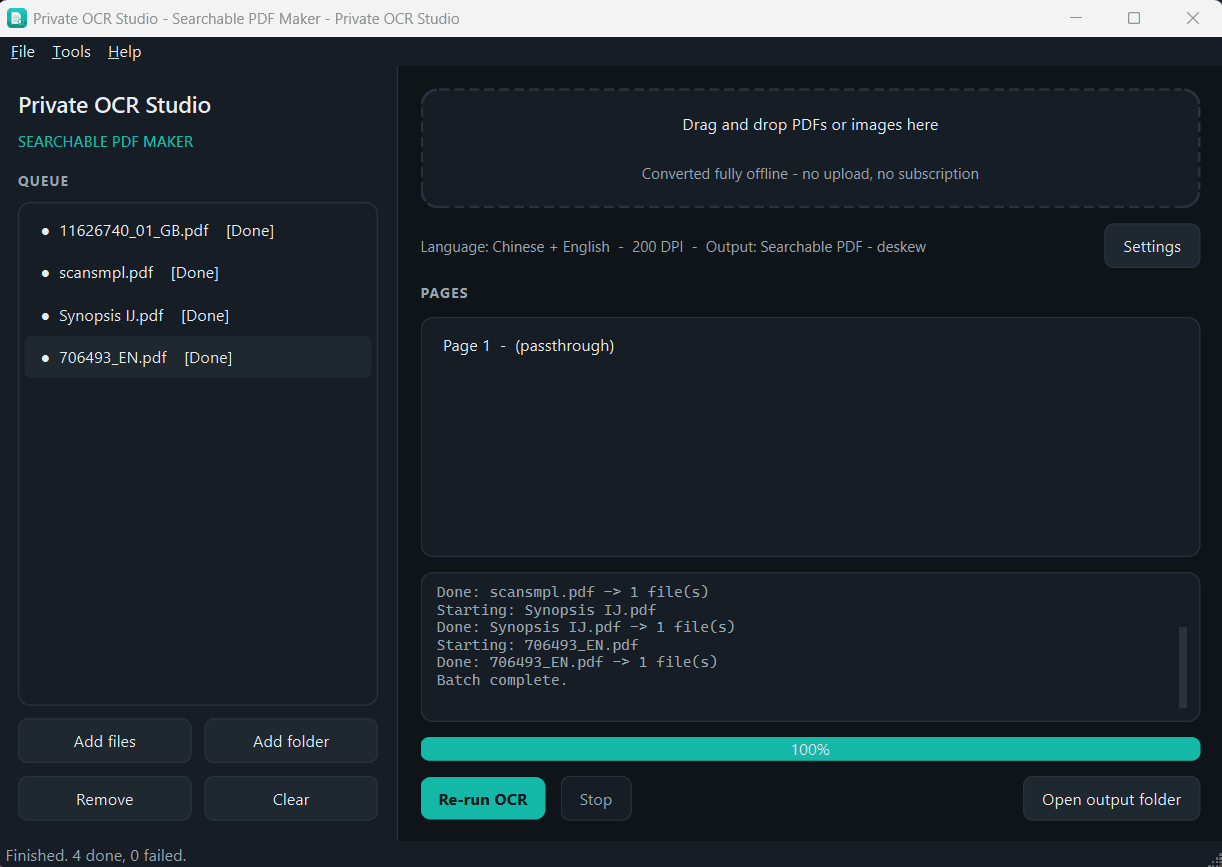Maximize the Private OCR Studio window
1222x867 pixels.
coord(1134,18)
